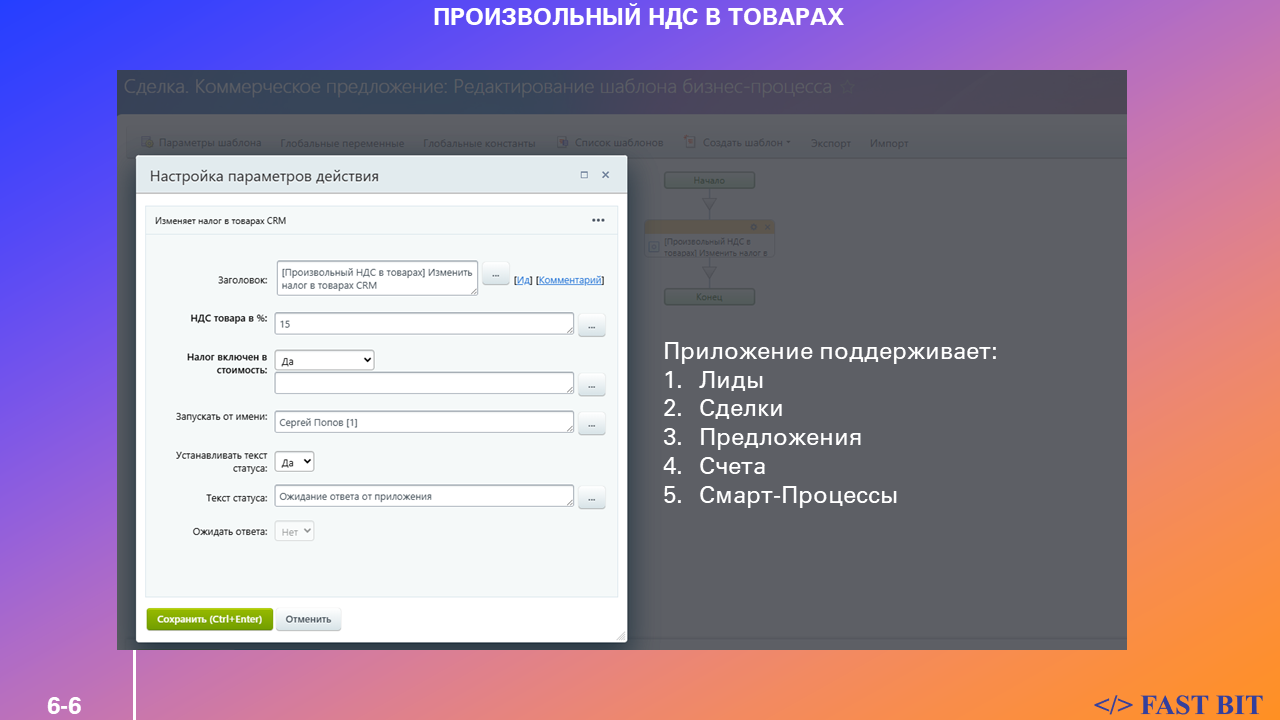Click the Ожидать ответа label
Screen dimensions: 1280x720
230,532
